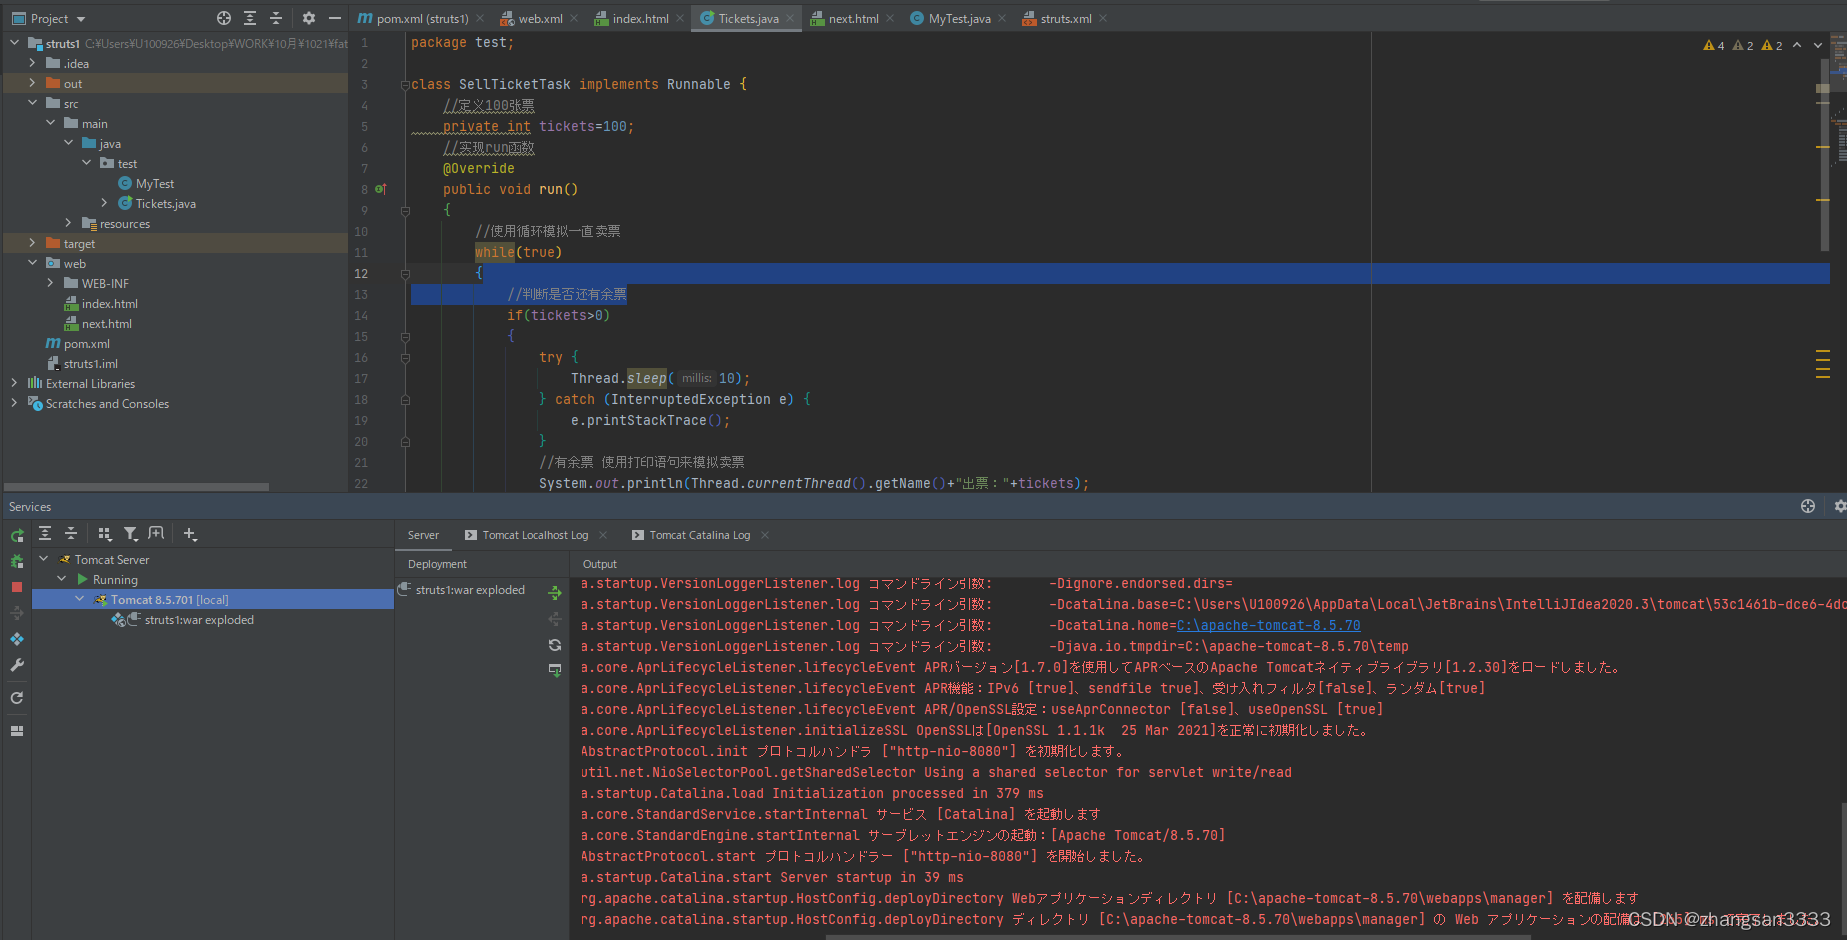This screenshot has height=940, width=1847.
Task: Click the scroll-to-end green arrow icon
Action: pos(555,670)
